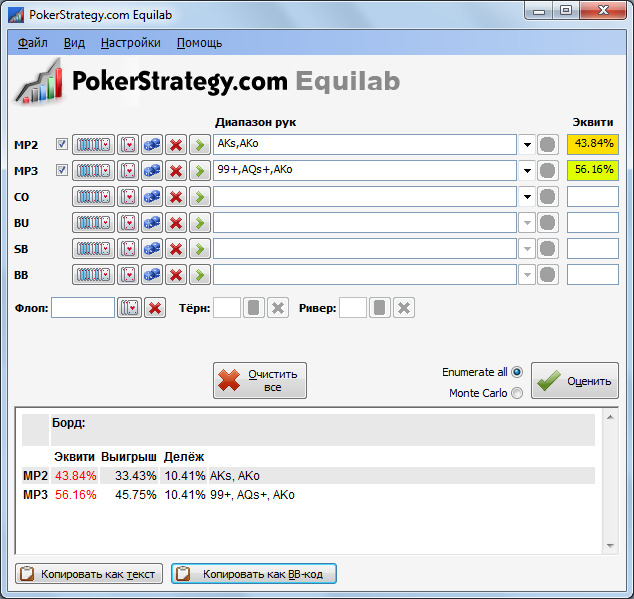This screenshot has height=599, width=634.
Task: Open card selector for MP2 row
Action: click(128, 144)
